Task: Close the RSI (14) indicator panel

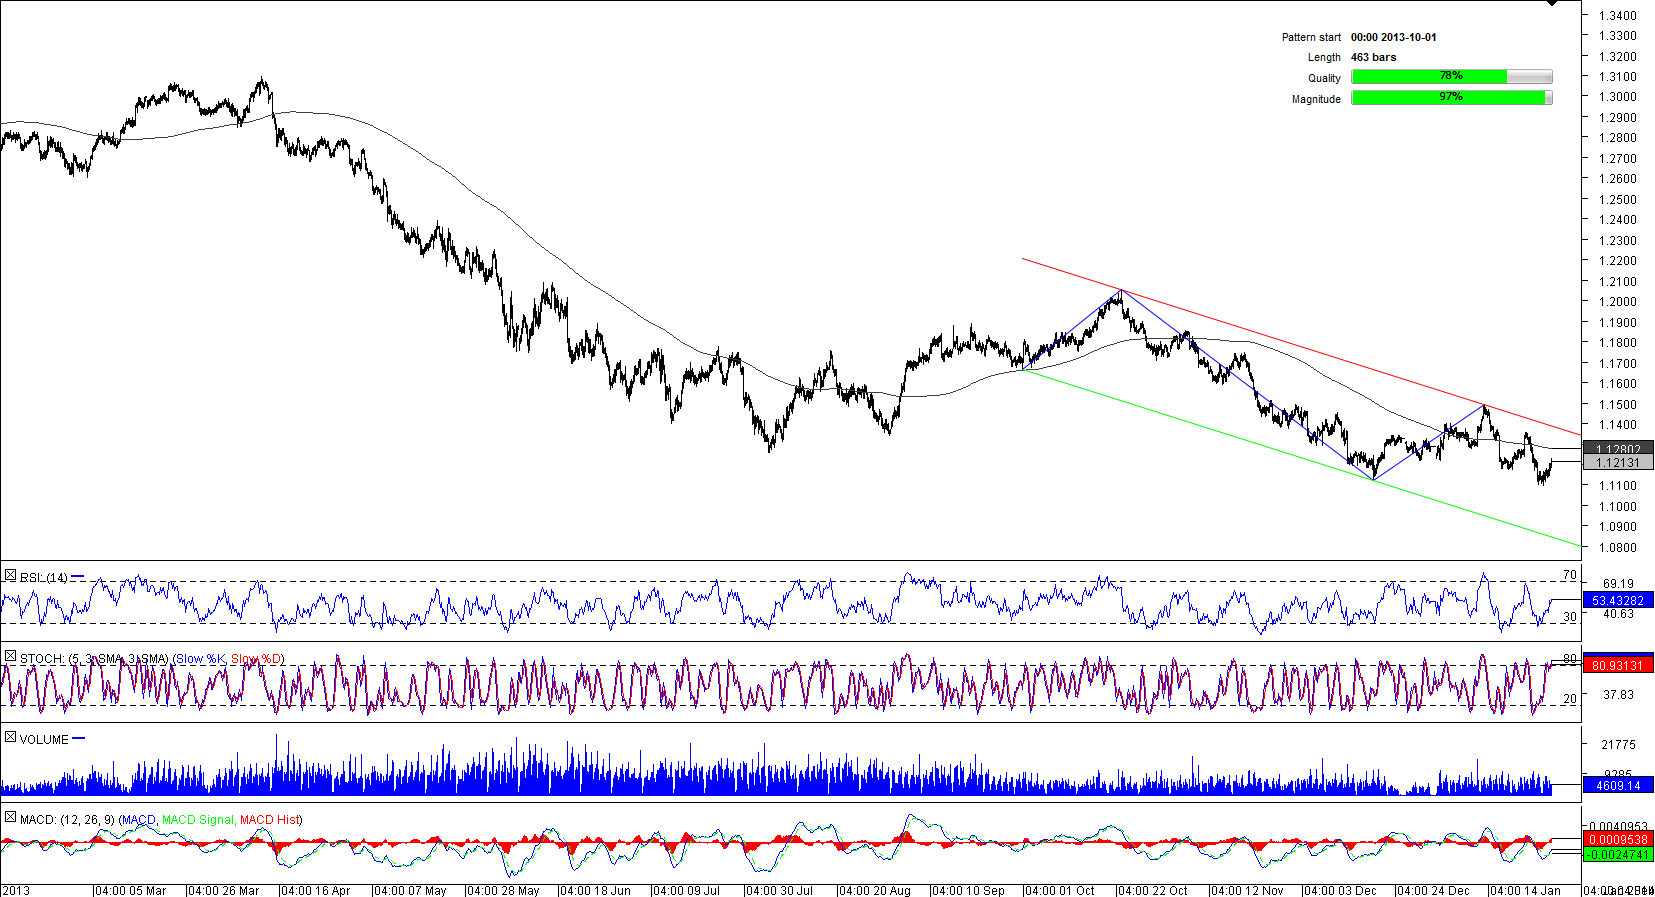Action: click(x=10, y=576)
